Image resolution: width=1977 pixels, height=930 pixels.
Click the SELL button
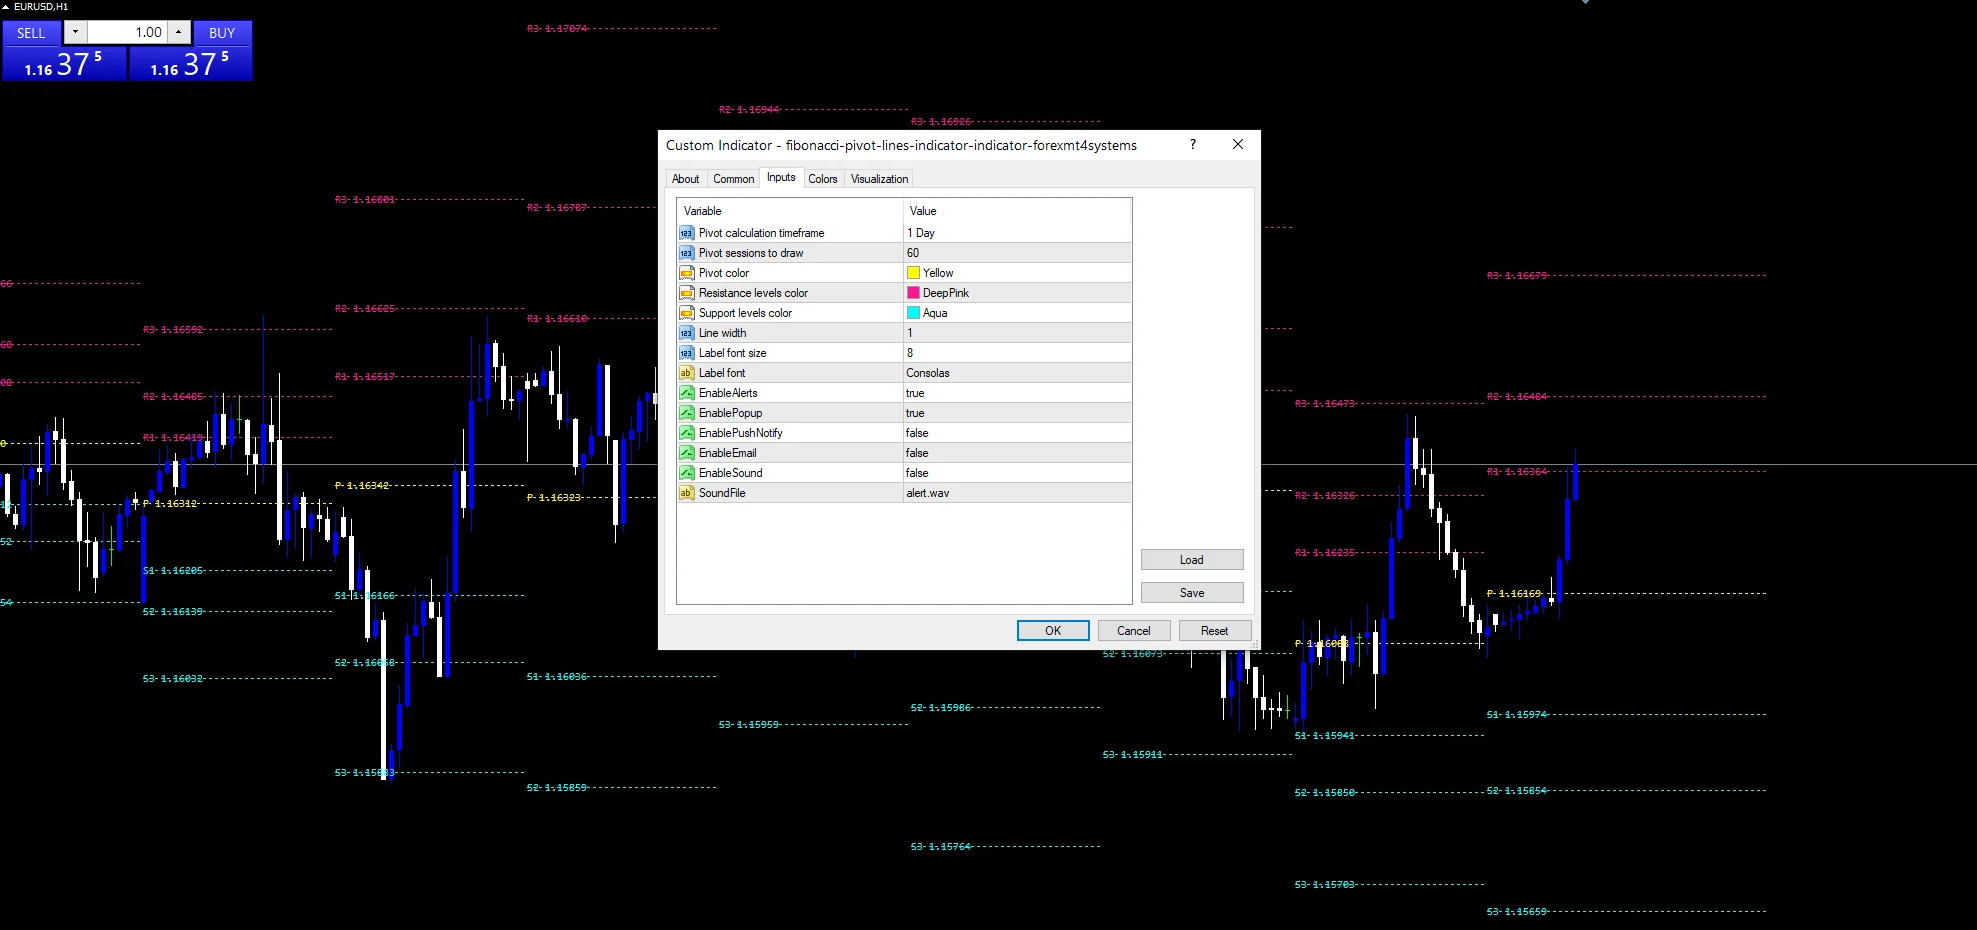(x=32, y=33)
